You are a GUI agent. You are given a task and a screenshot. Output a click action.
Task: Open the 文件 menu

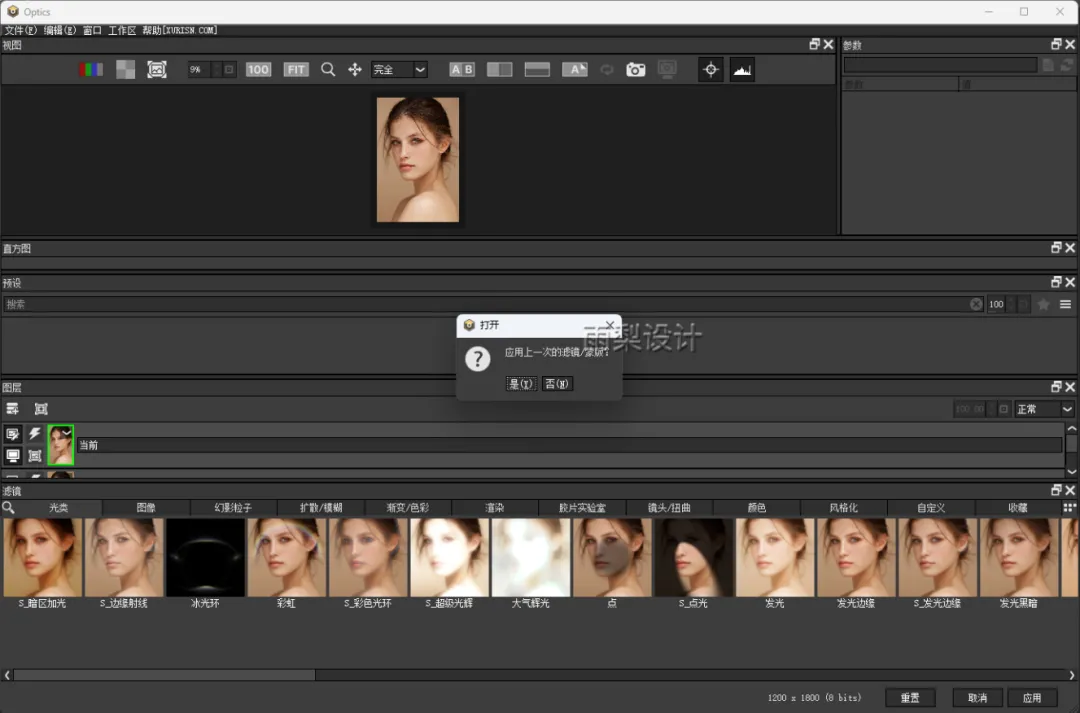tap(20, 31)
